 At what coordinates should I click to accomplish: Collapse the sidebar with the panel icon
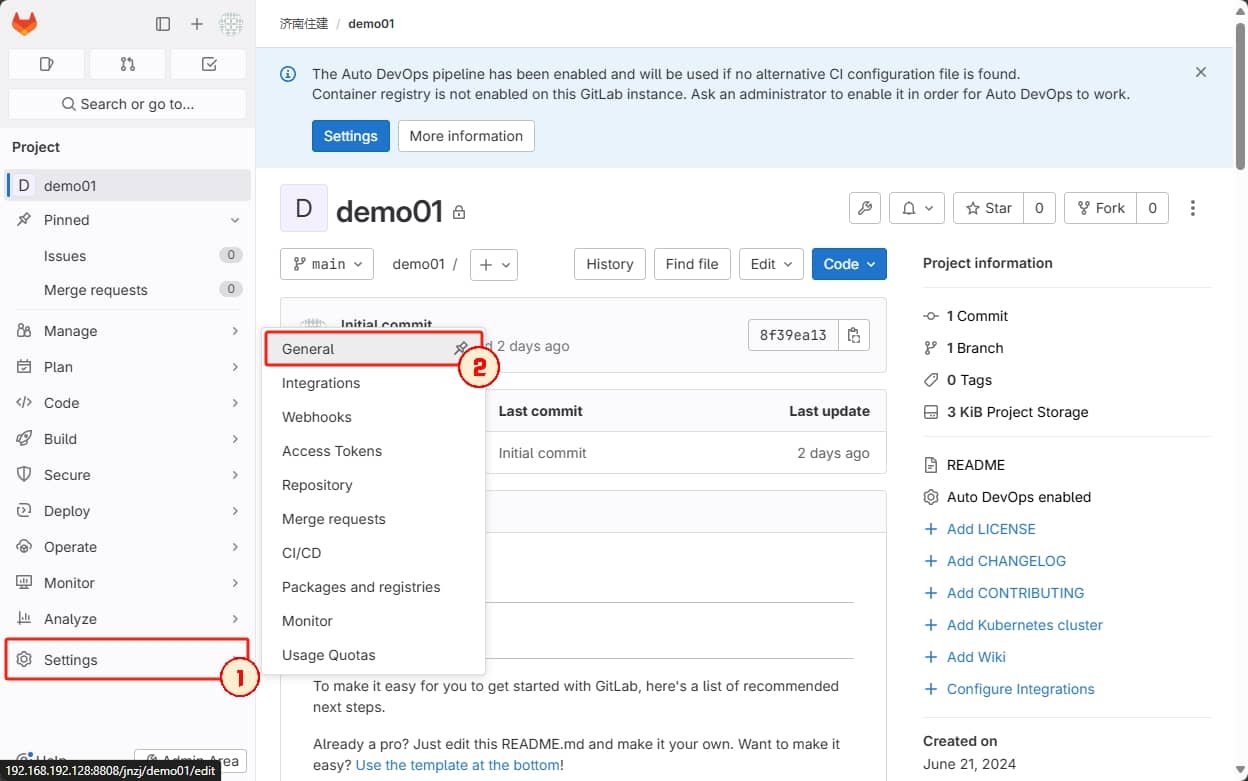click(x=162, y=23)
